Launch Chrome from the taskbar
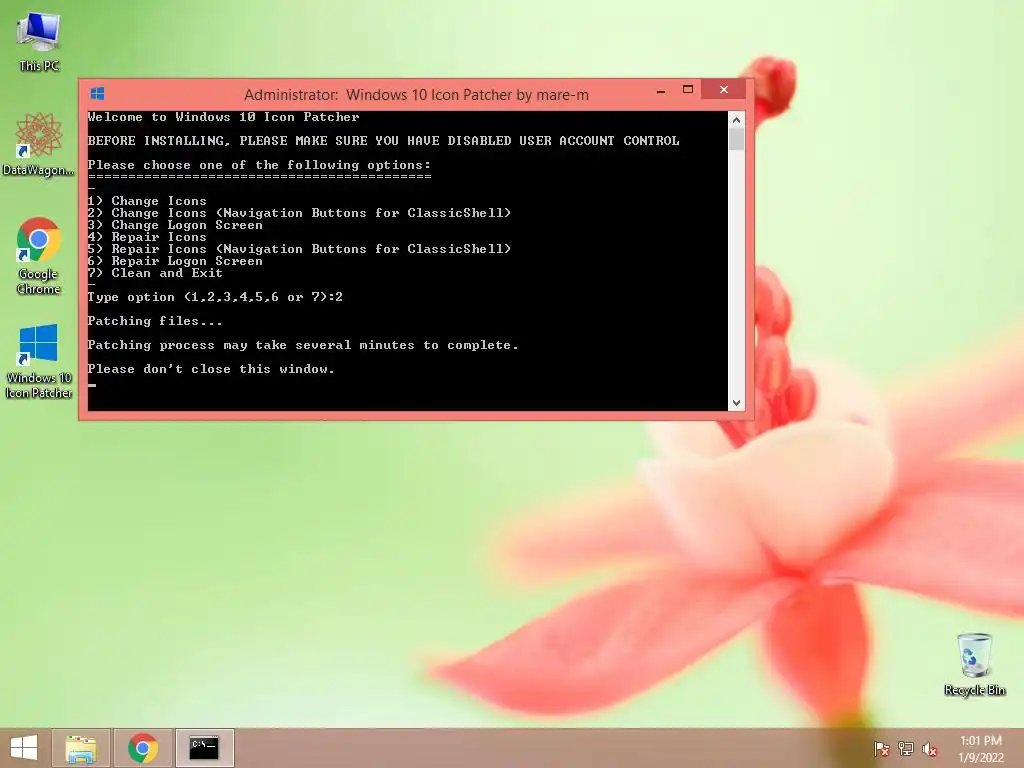Viewport: 1024px width, 768px height. [143, 748]
